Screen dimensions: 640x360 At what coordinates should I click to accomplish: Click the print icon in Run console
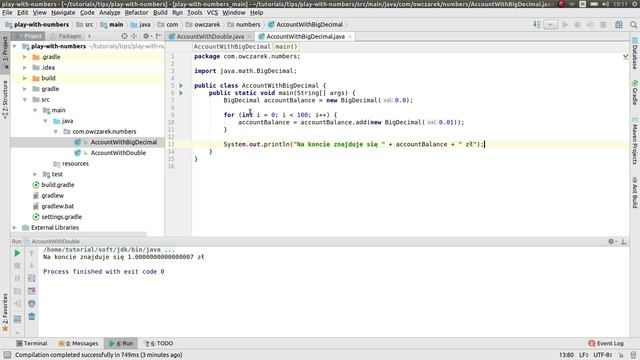(x=31, y=304)
